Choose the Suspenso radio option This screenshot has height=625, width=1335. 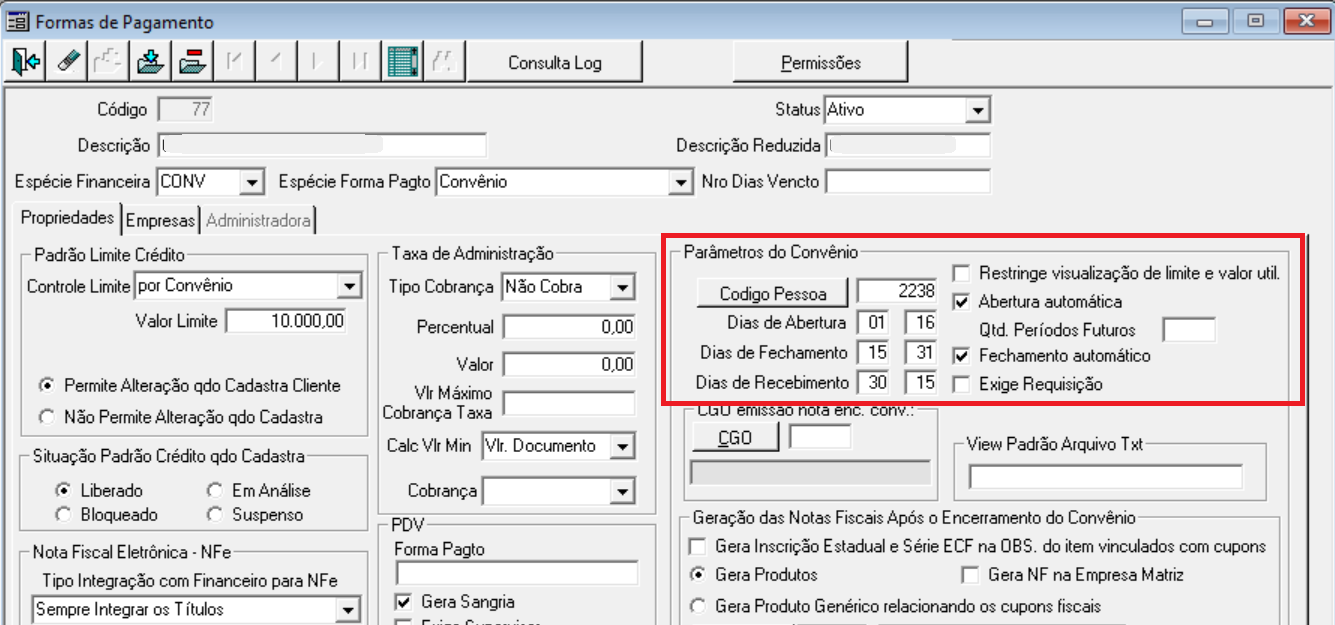coord(213,515)
